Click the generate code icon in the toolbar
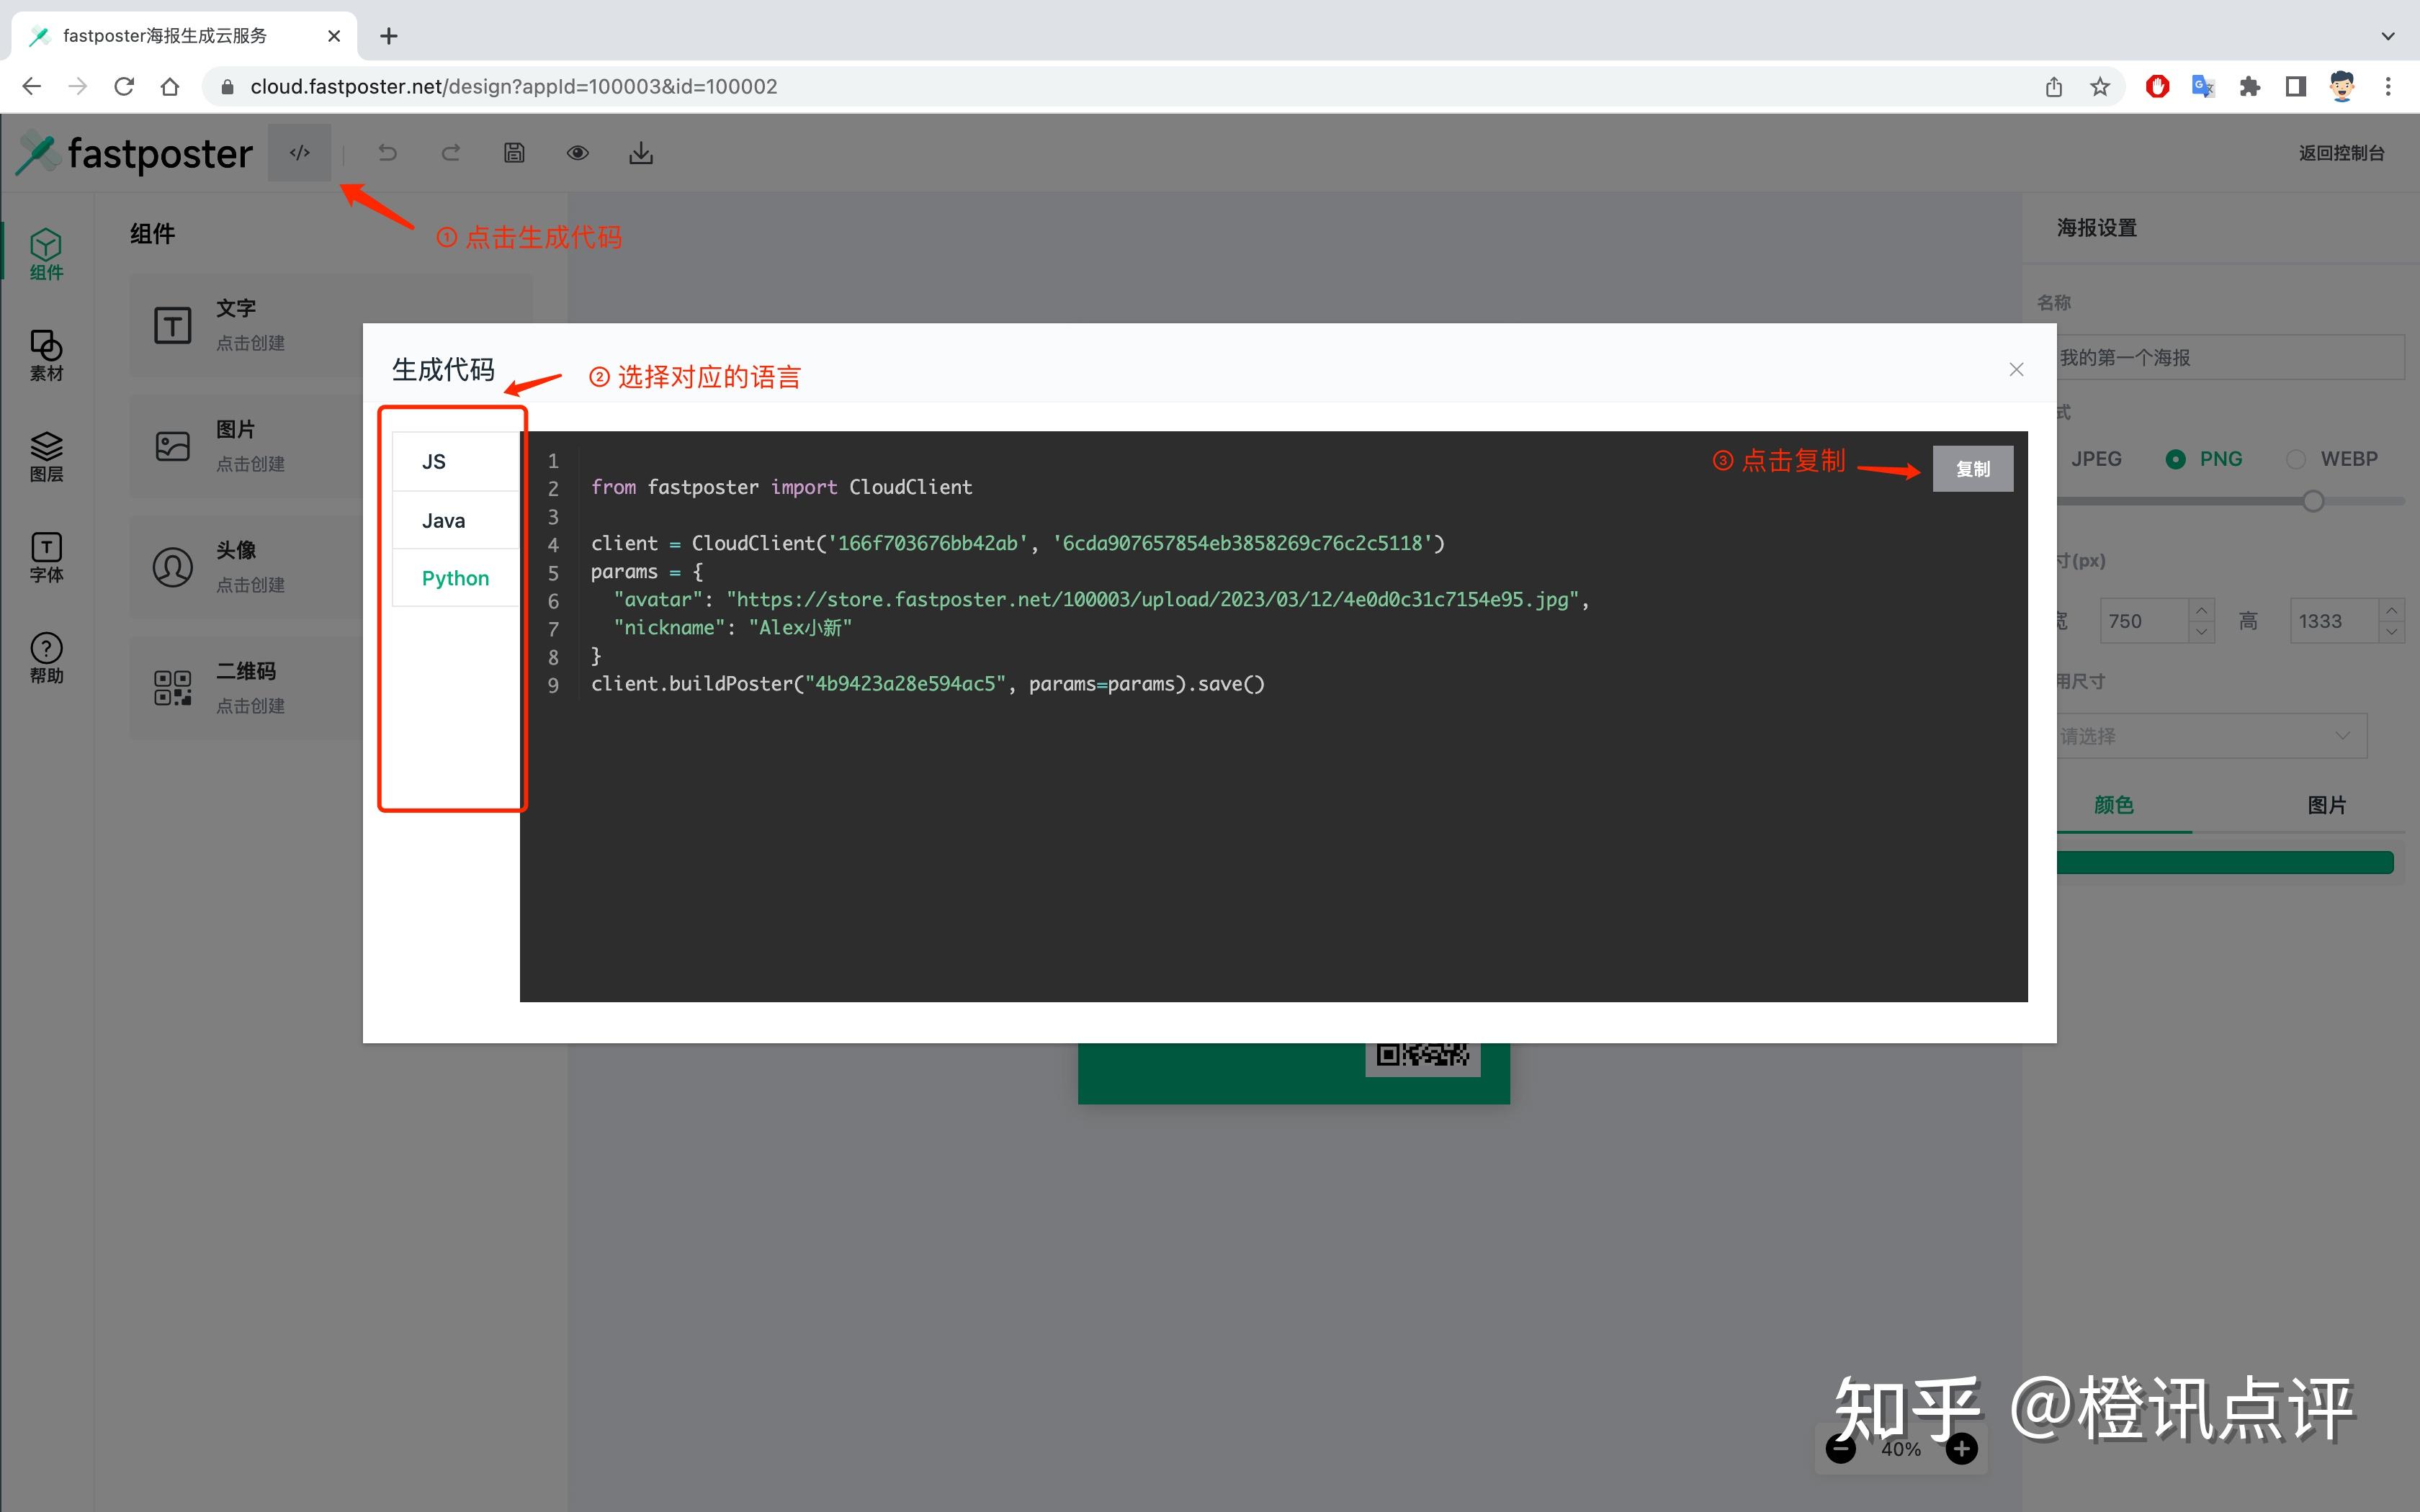The image size is (2420, 1512). point(299,152)
